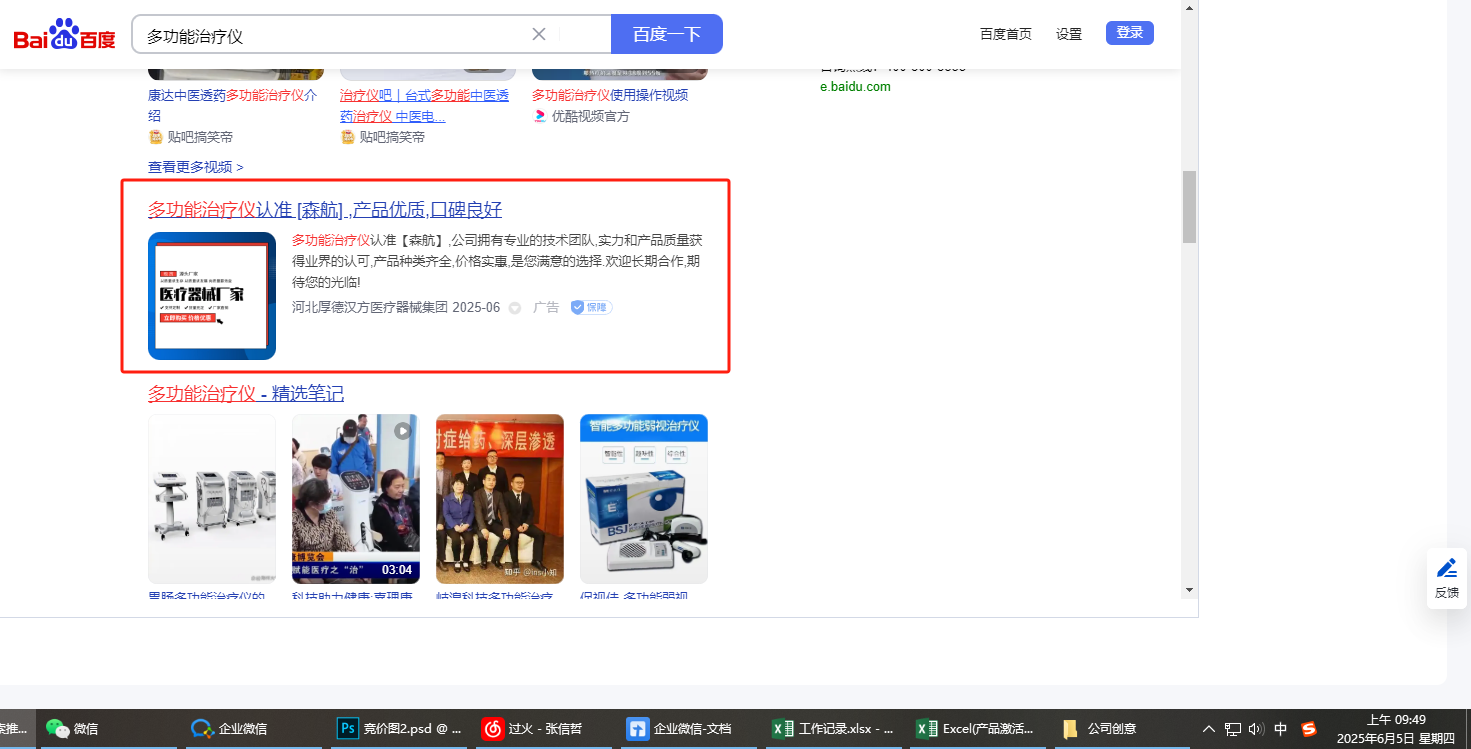Click the 保障 shield badge
Image resolution: width=1471 pixels, height=749 pixels.
pos(591,307)
